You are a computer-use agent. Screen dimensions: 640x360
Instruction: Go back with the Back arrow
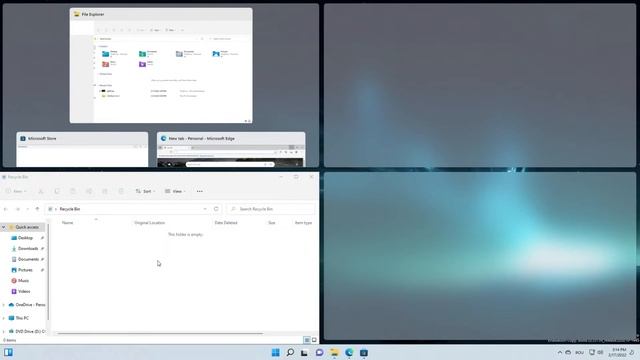[6, 209]
